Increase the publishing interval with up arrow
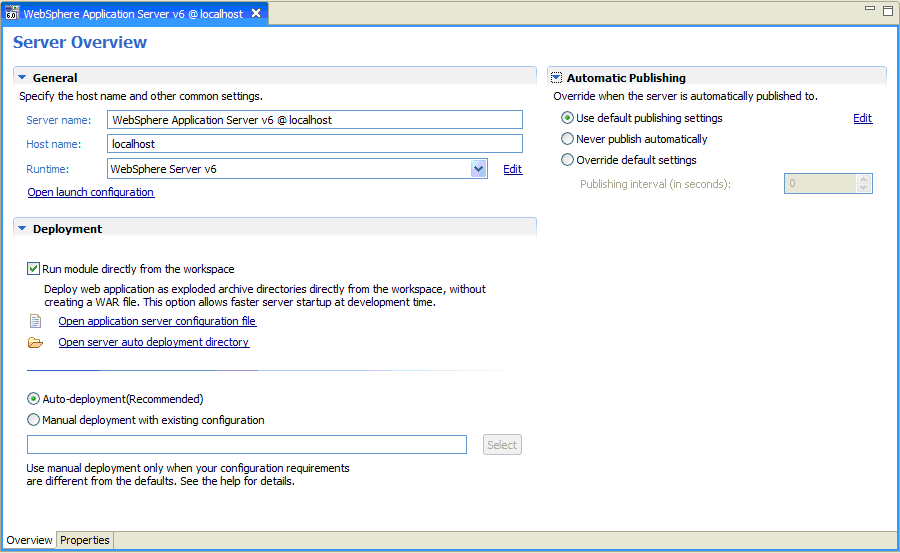Image resolution: width=900 pixels, height=553 pixels. pyautogui.click(x=864, y=179)
